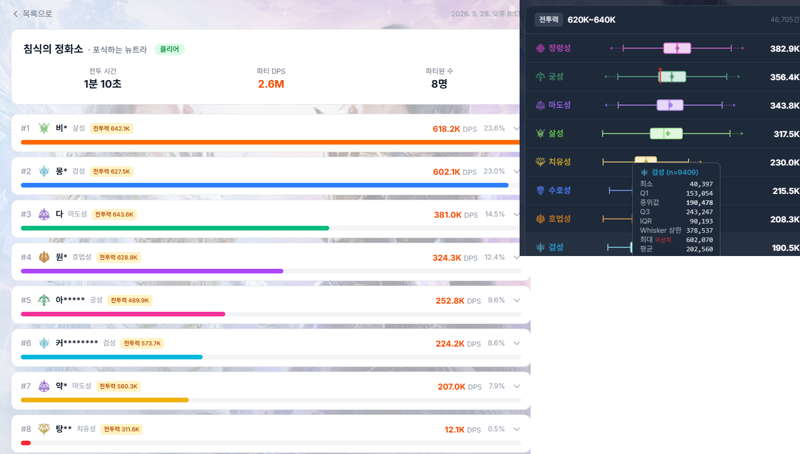Click the 살성 class icon in chart panel
This screenshot has height=454, width=800.
tap(540, 133)
